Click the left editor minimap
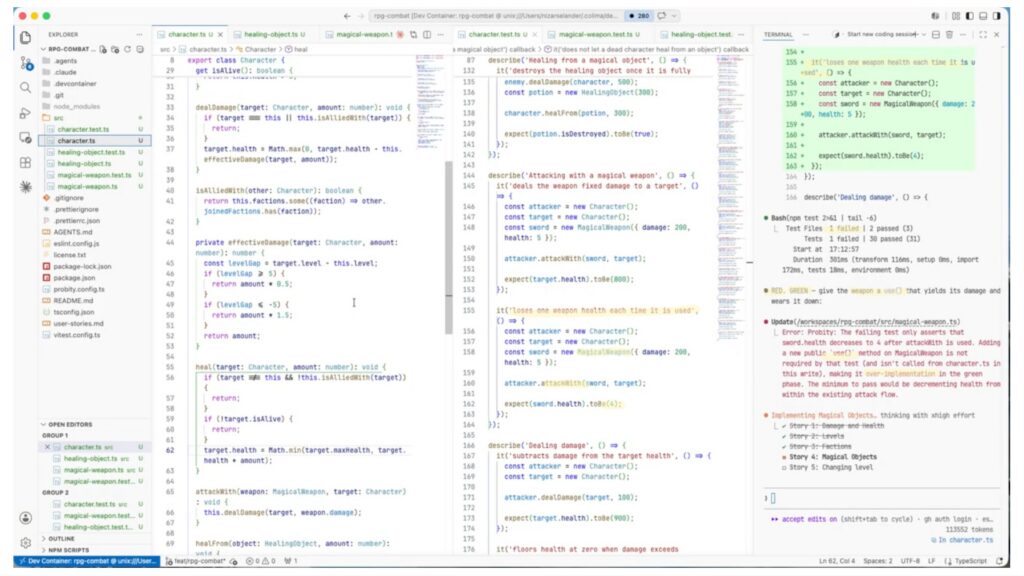Screen dimensions: 1024x576 pos(430,101)
